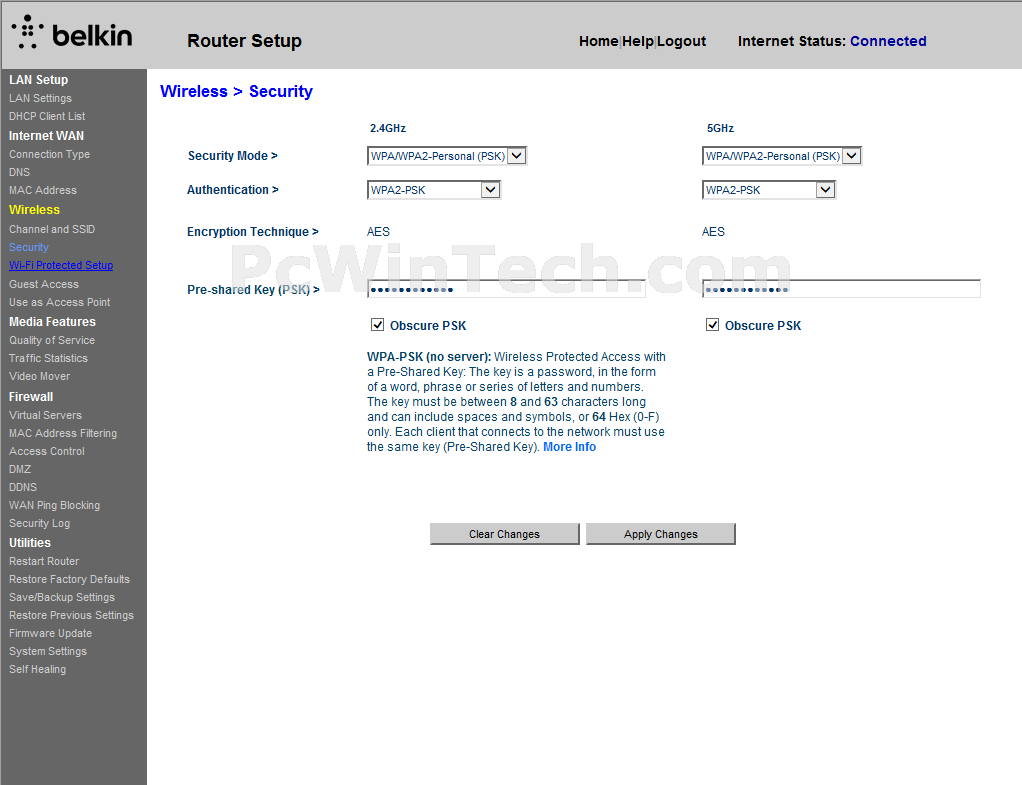Viewport: 1022px width, 785px height.
Task: Open Save/Backup Settings
Action: point(62,597)
